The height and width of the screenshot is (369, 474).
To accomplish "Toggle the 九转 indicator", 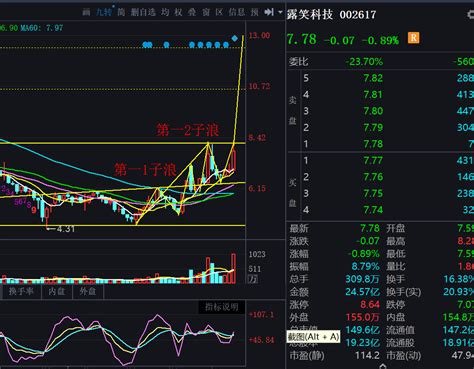I will click(104, 12).
